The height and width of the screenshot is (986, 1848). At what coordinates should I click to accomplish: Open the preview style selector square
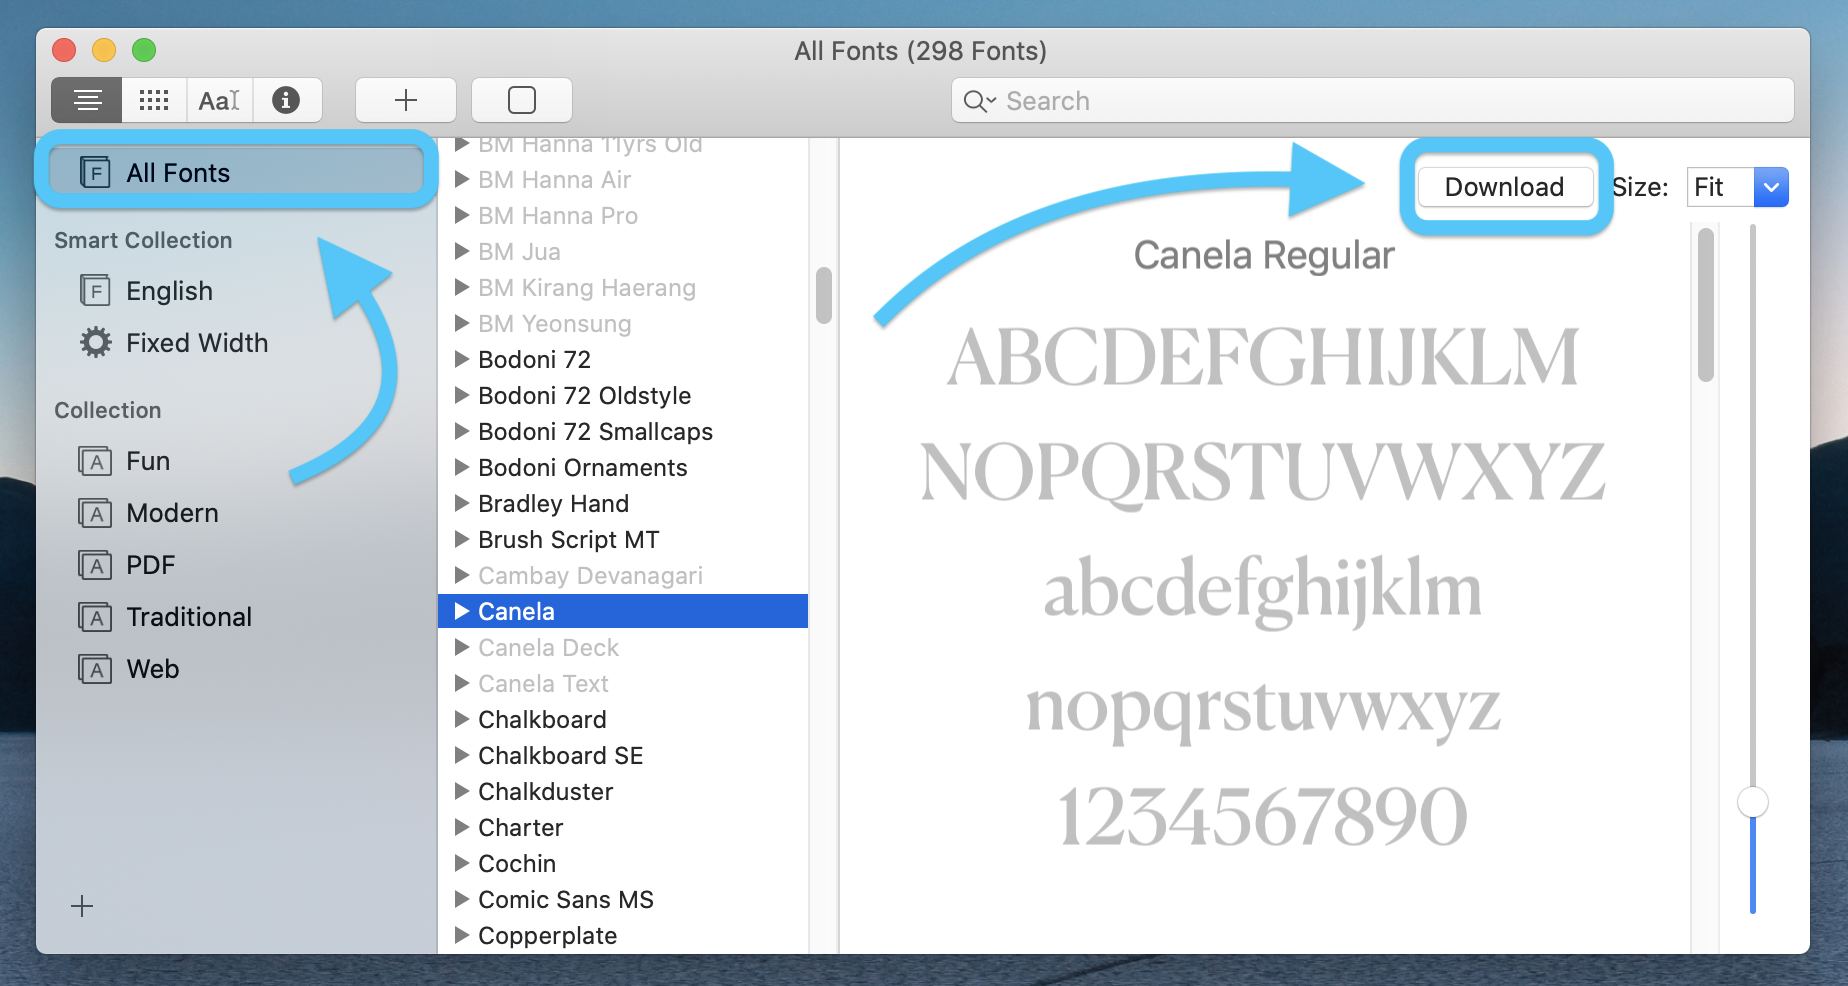(x=521, y=100)
